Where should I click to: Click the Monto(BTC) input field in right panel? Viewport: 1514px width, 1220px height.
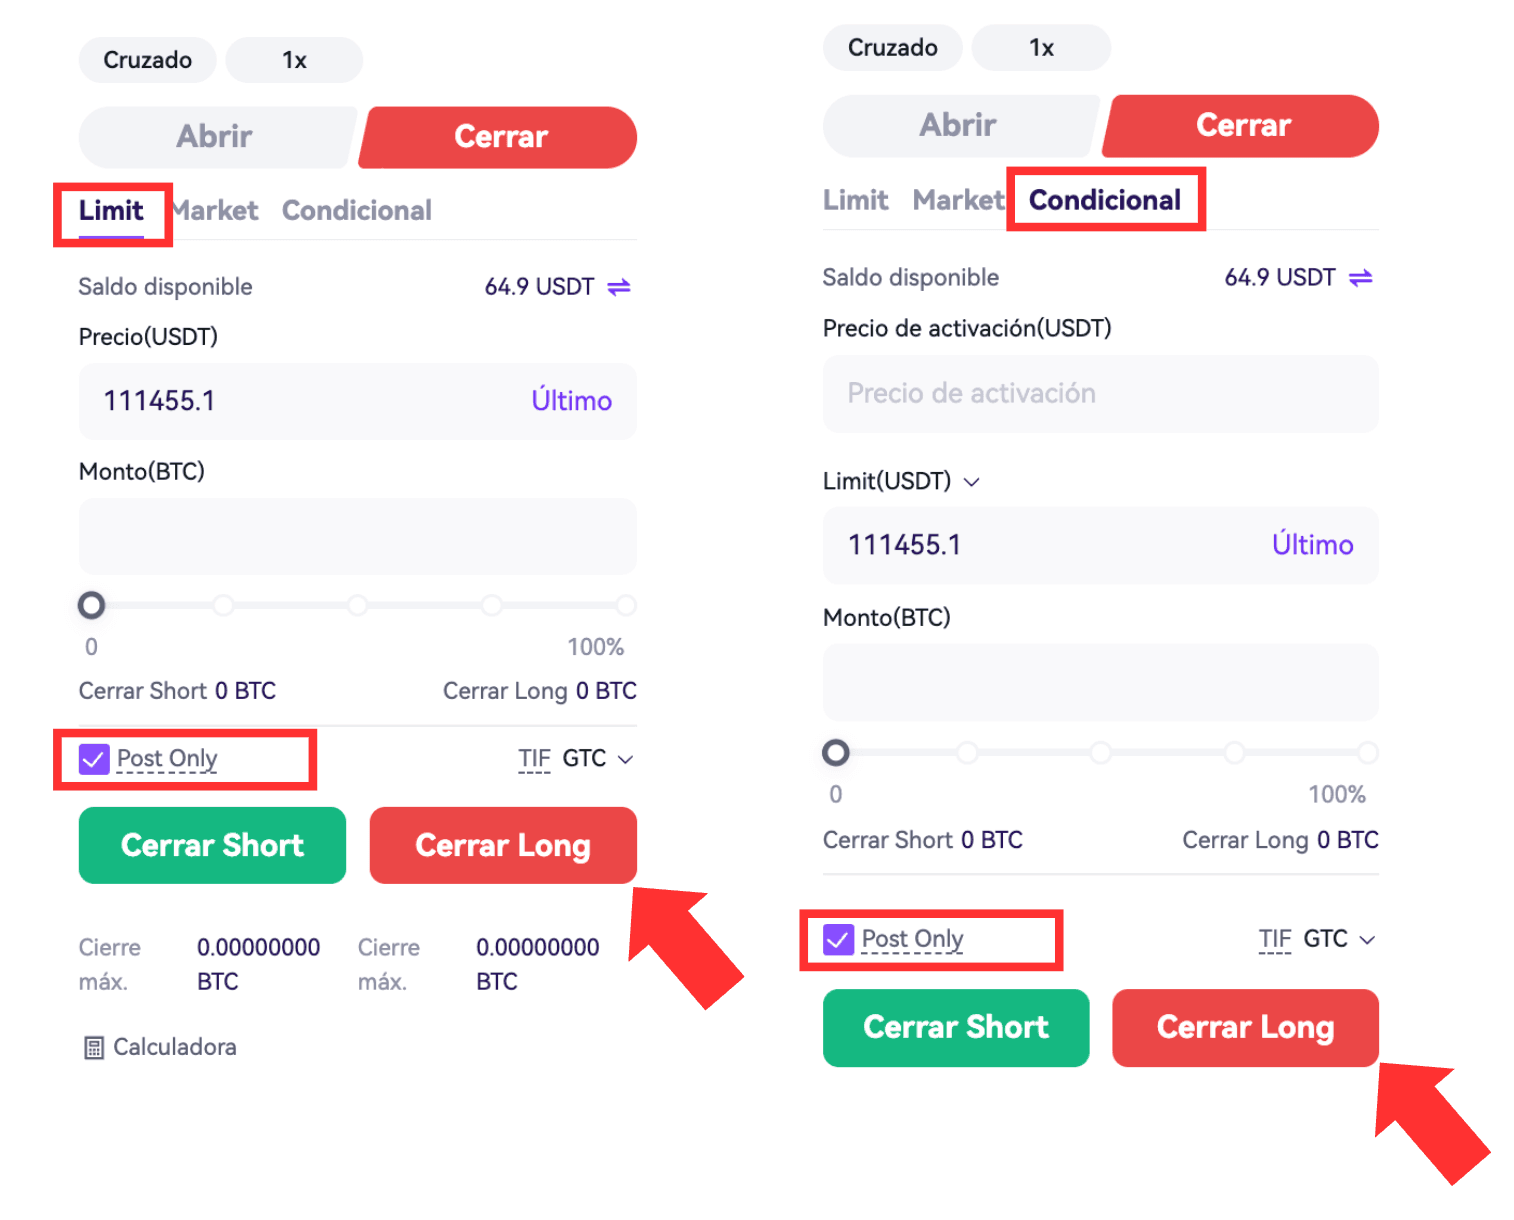1100,683
